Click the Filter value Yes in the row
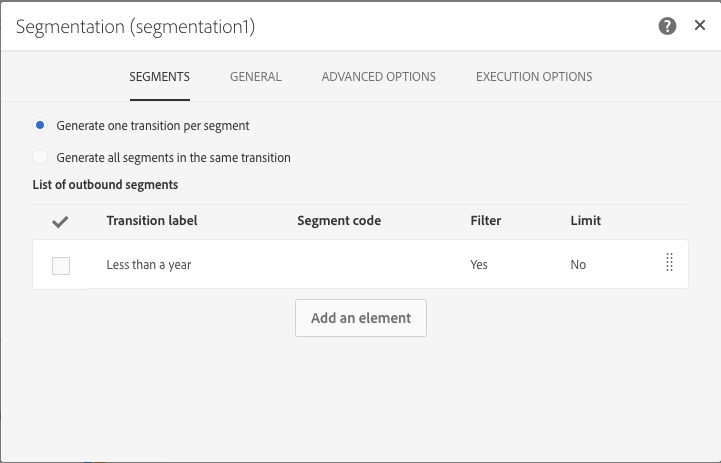This screenshot has width=721, height=463. tap(479, 265)
